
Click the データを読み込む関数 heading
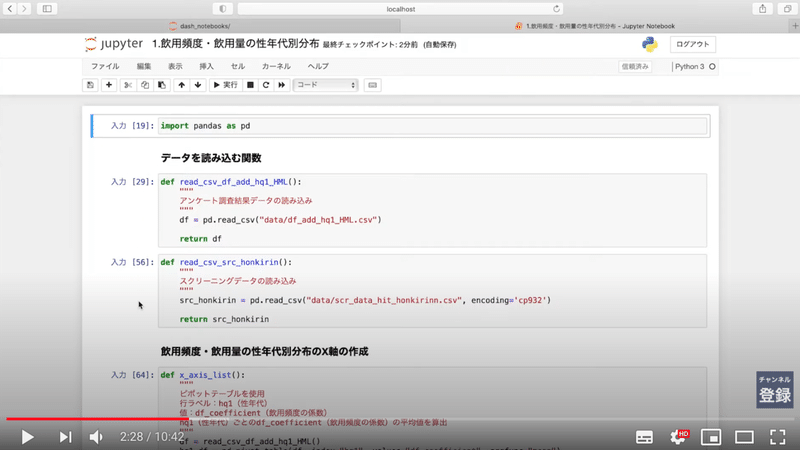tap(211, 158)
